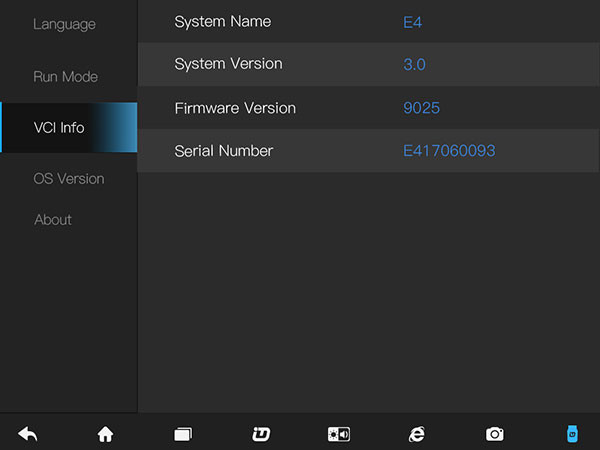Image resolution: width=600 pixels, height=450 pixels.
Task: Click the blue VCI connection icon
Action: point(572,434)
